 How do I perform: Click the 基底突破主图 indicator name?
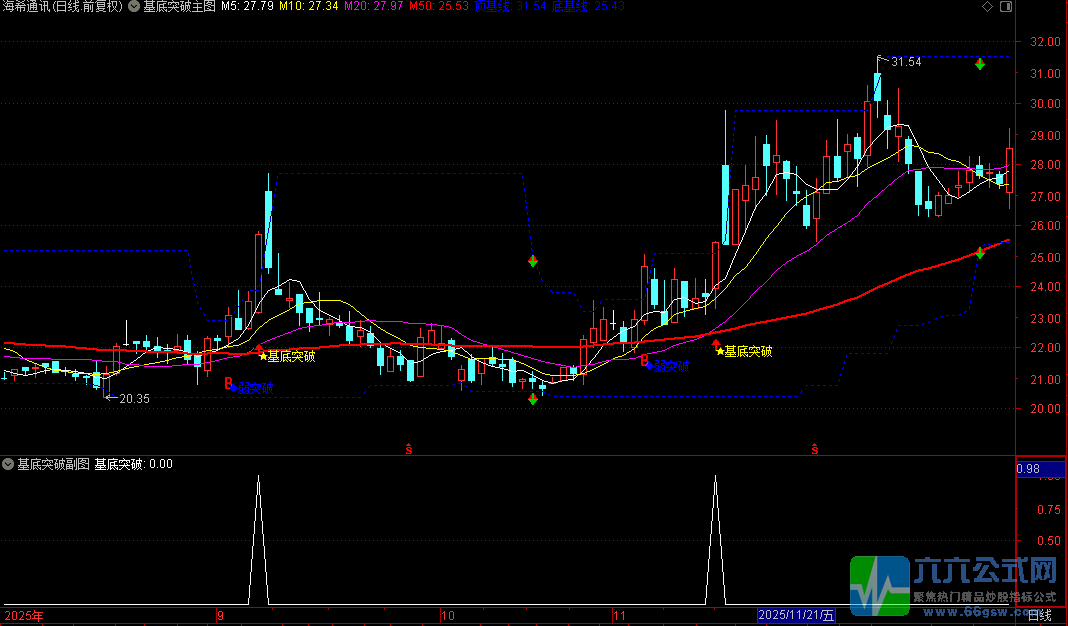(179, 6)
